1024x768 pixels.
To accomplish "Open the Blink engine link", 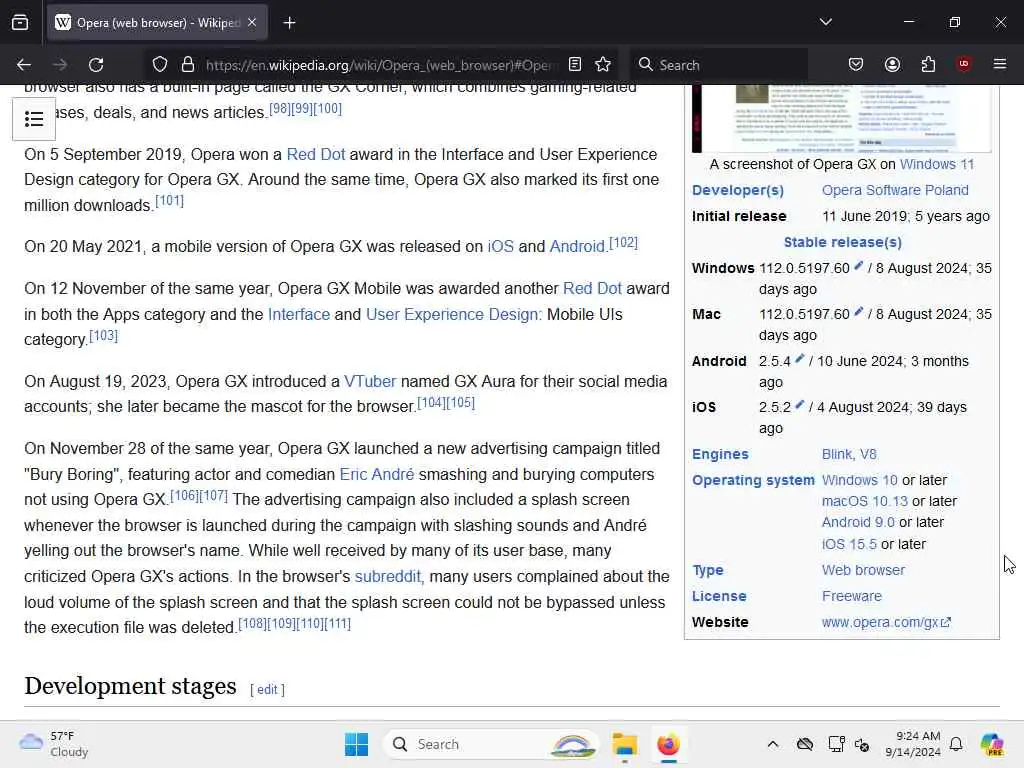I will (837, 454).
